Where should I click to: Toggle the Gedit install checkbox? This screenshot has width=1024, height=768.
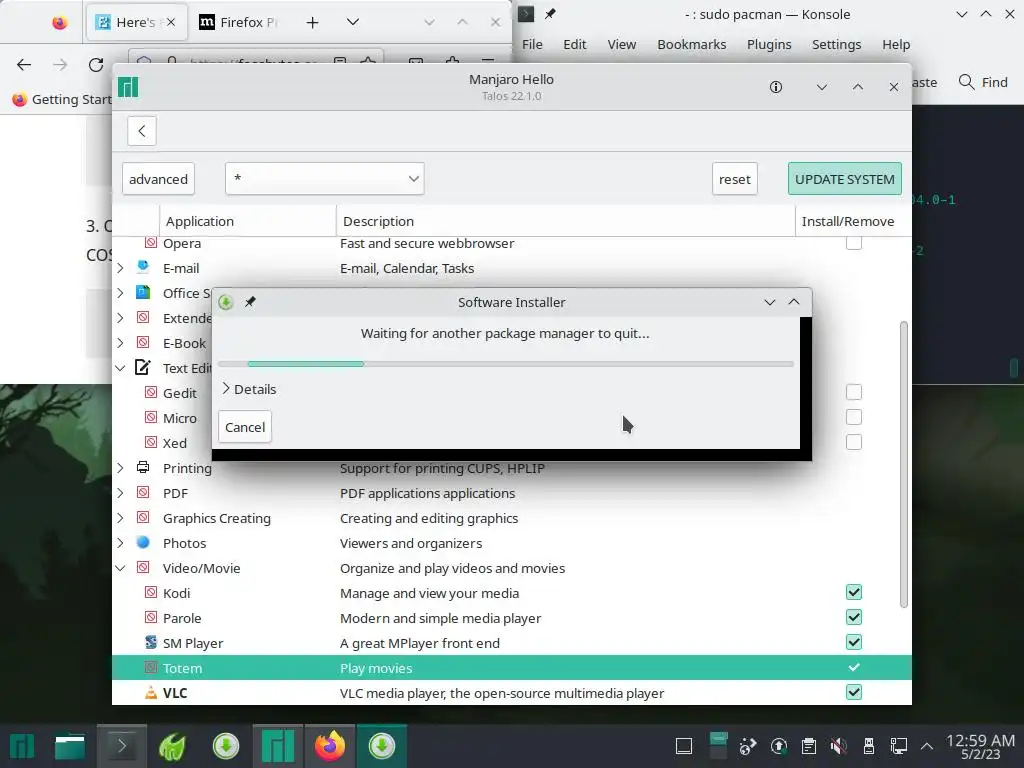coord(854,392)
